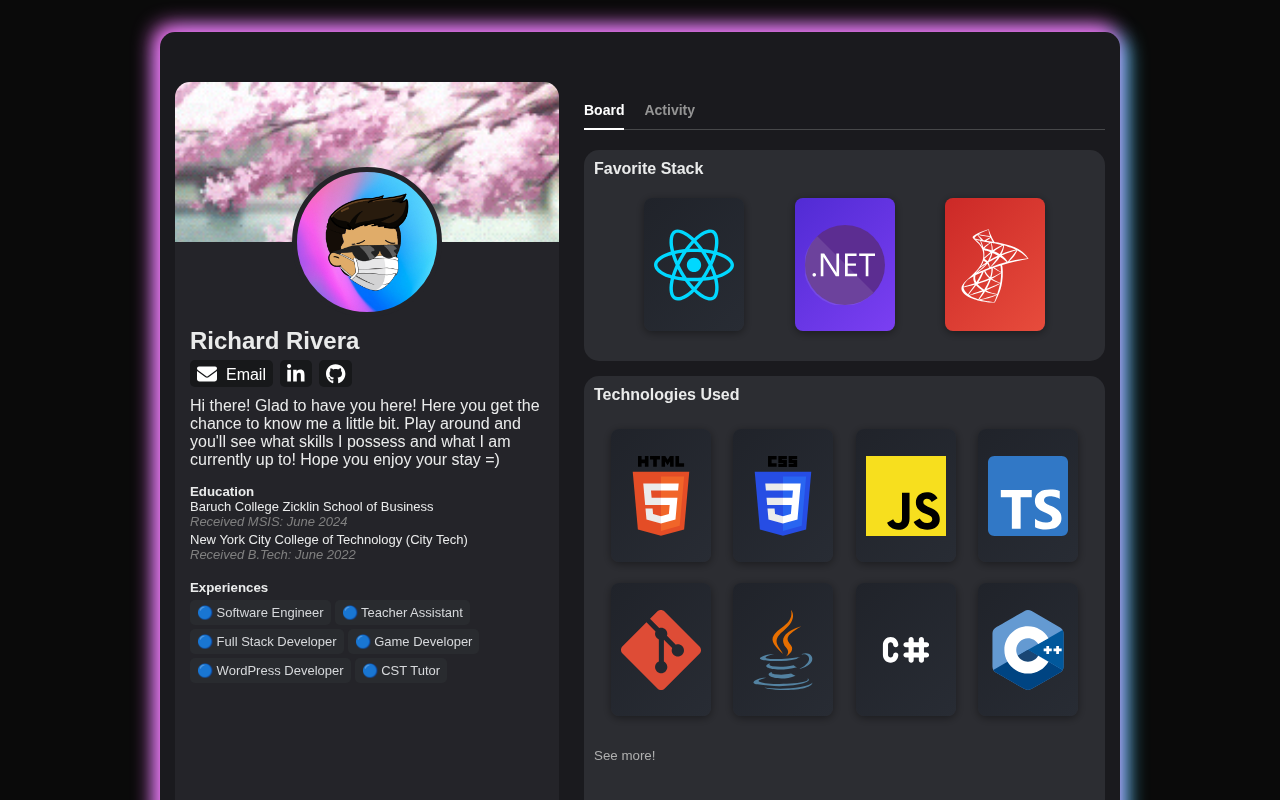The image size is (1280, 800).
Task: Click the Technologies Used heading
Action: (x=666, y=395)
